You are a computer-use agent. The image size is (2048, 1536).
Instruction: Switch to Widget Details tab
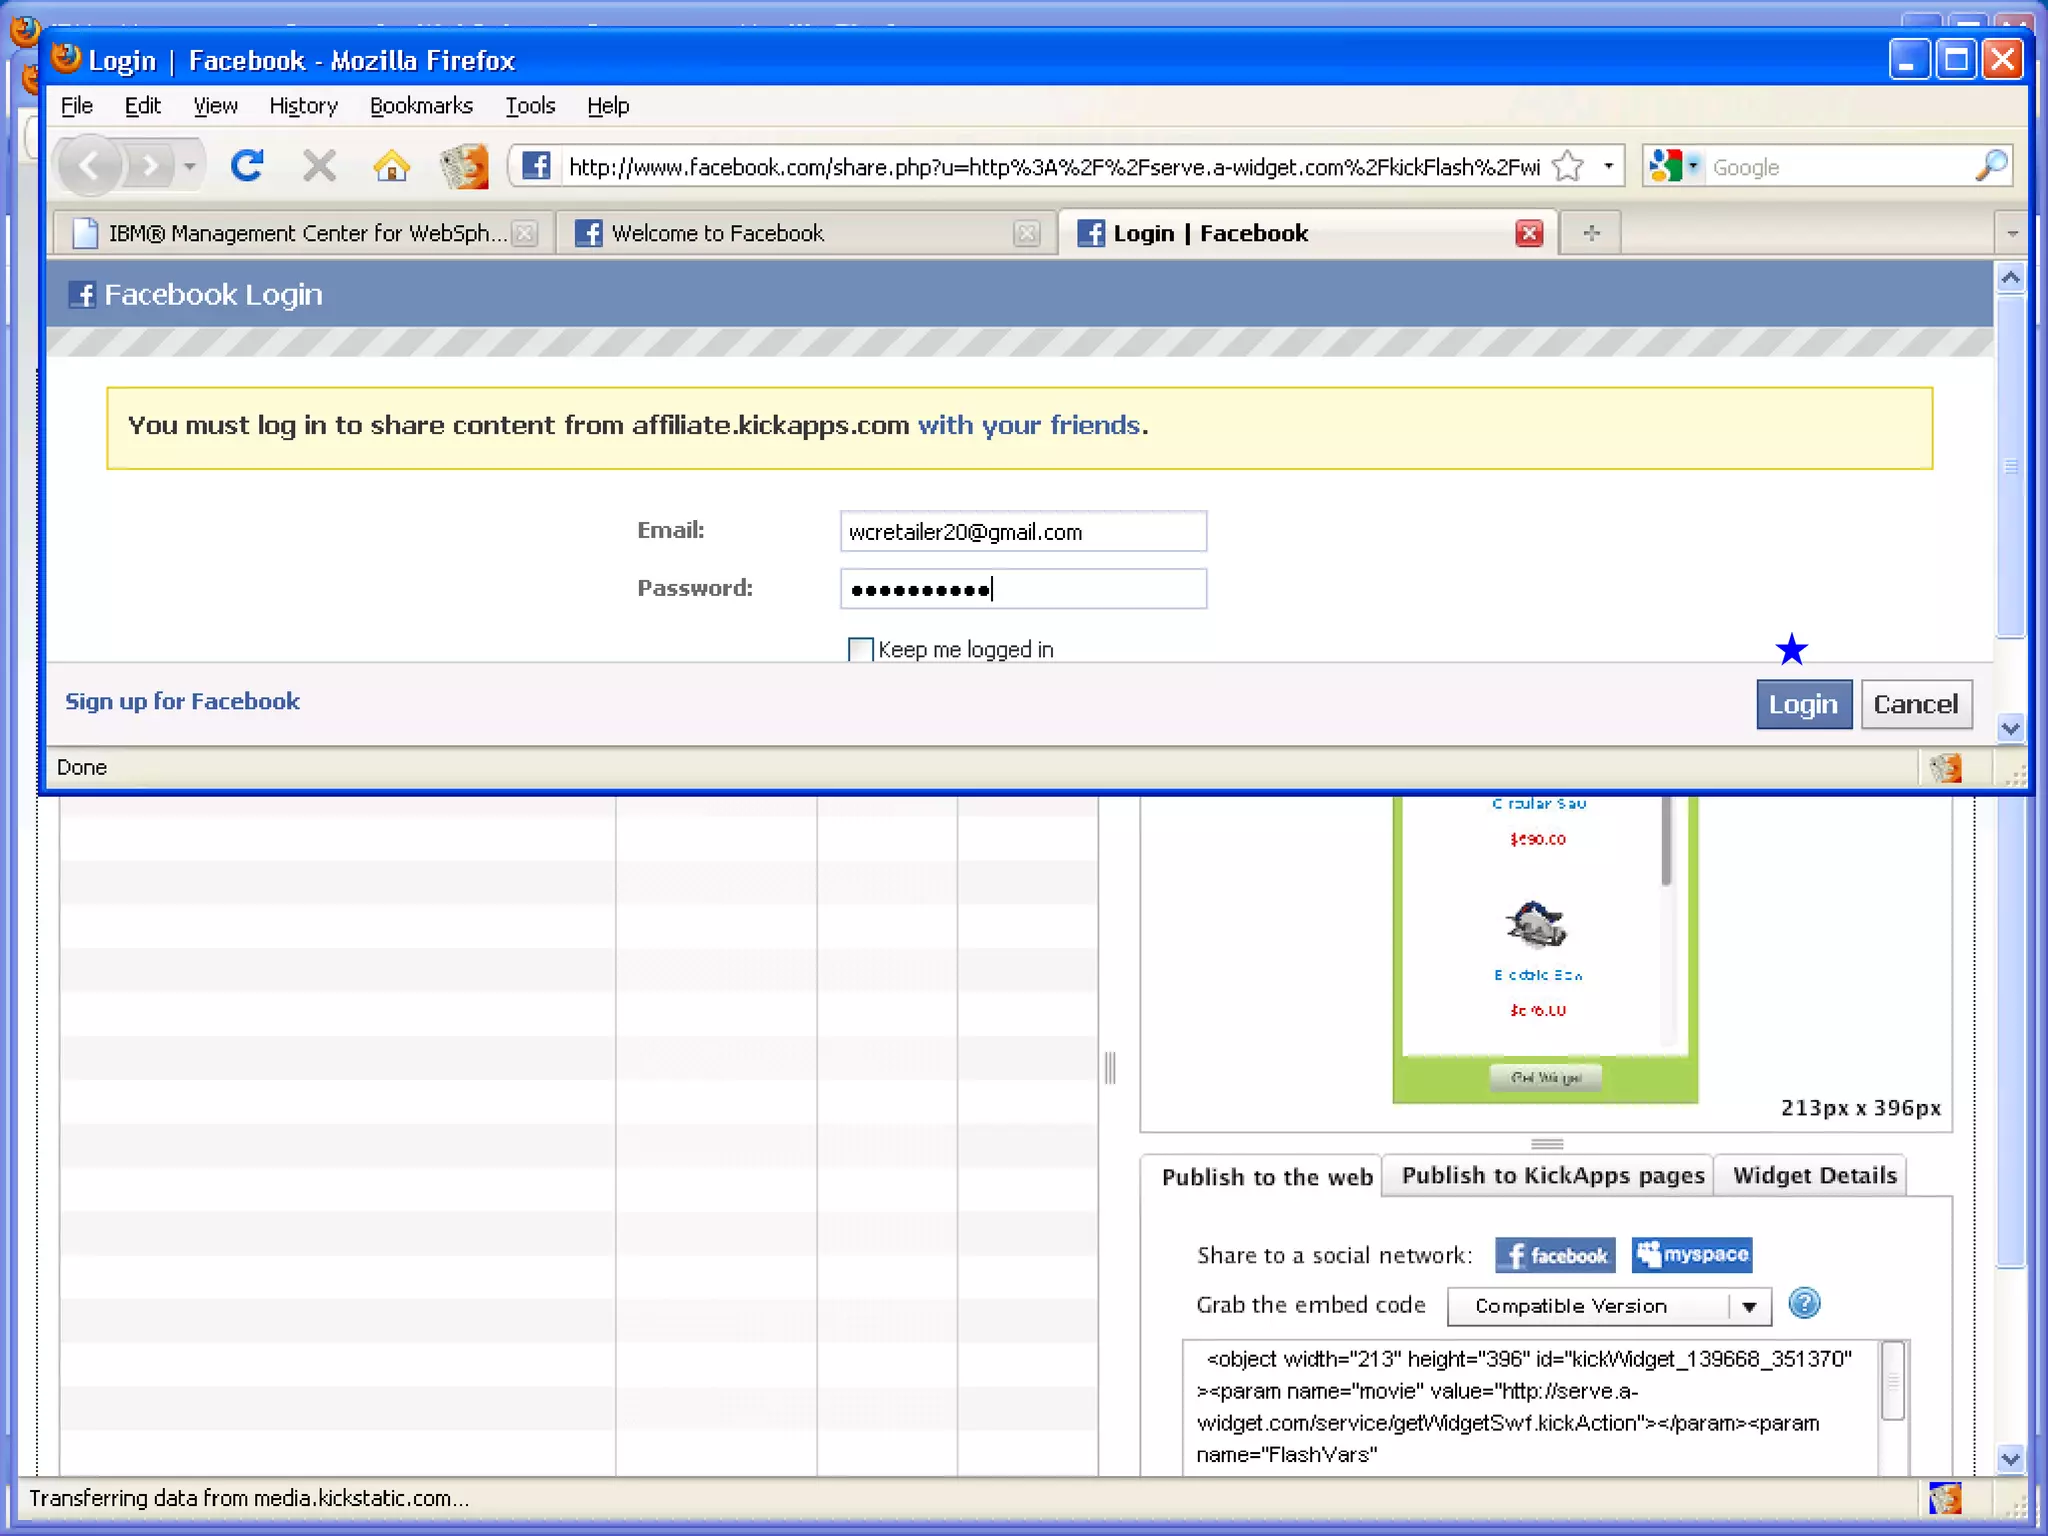(1813, 1176)
